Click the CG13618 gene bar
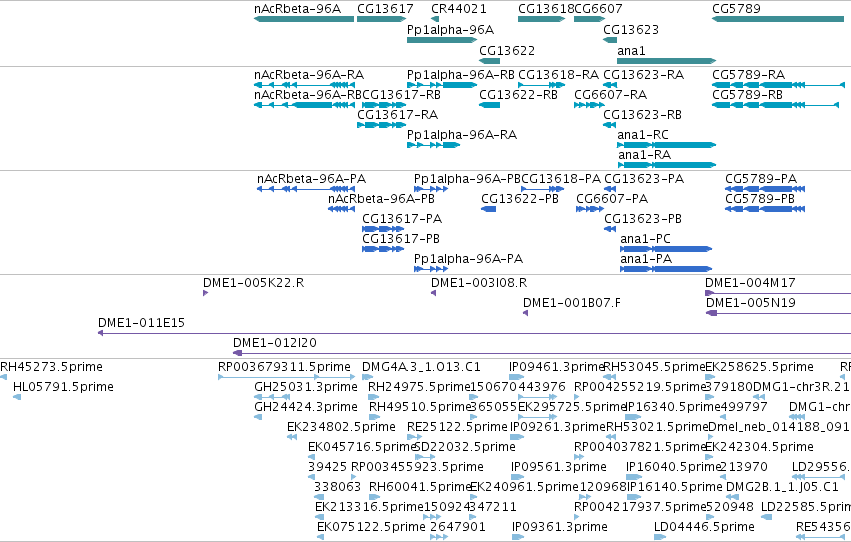The height and width of the screenshot is (542, 851). [542, 19]
